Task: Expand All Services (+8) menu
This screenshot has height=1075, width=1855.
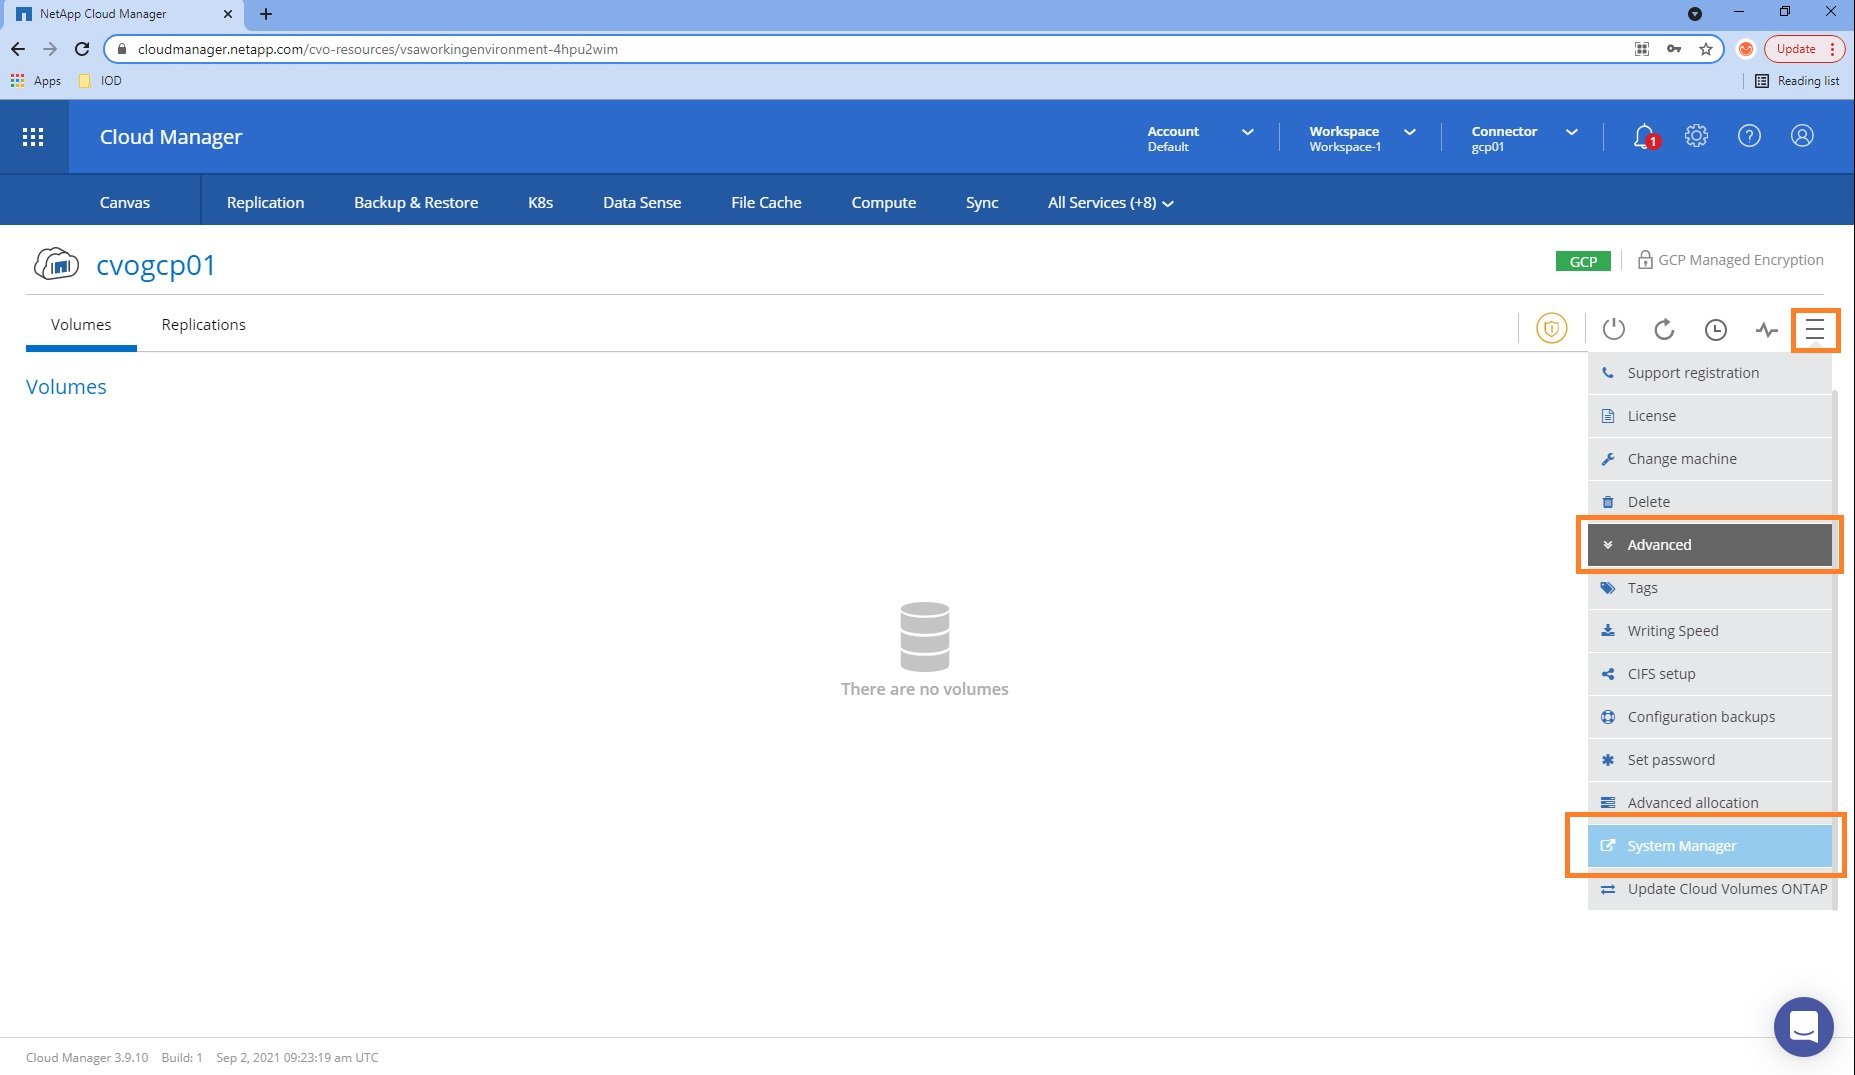Action: pos(1110,203)
